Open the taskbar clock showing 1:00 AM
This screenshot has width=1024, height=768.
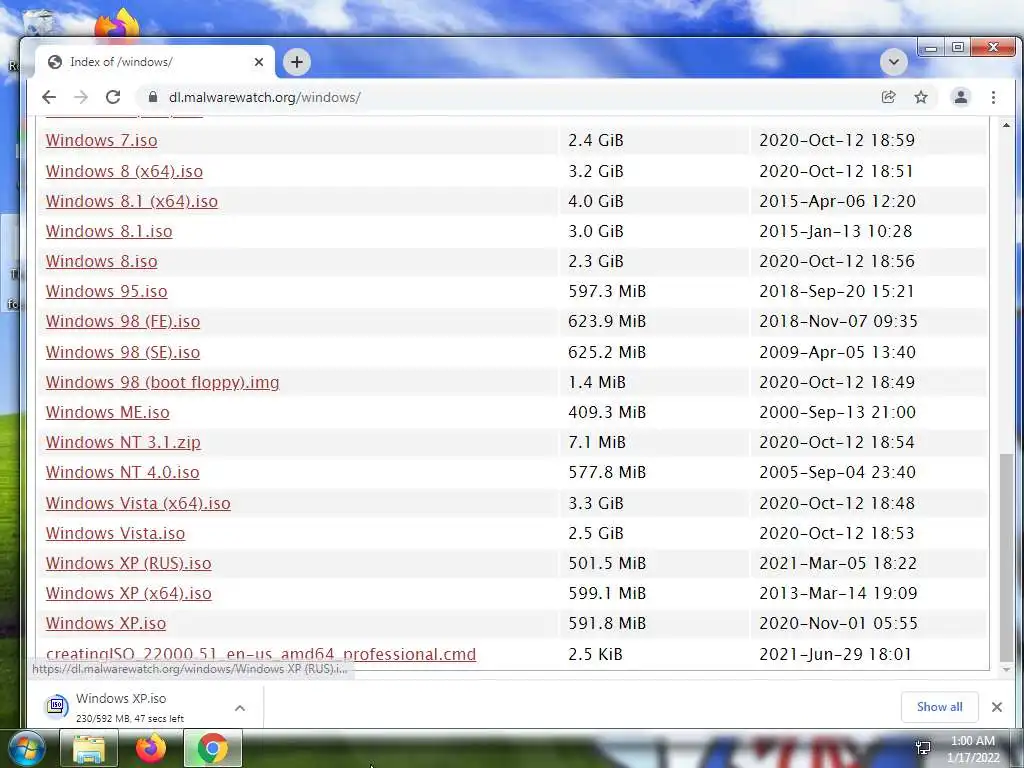coord(973,749)
